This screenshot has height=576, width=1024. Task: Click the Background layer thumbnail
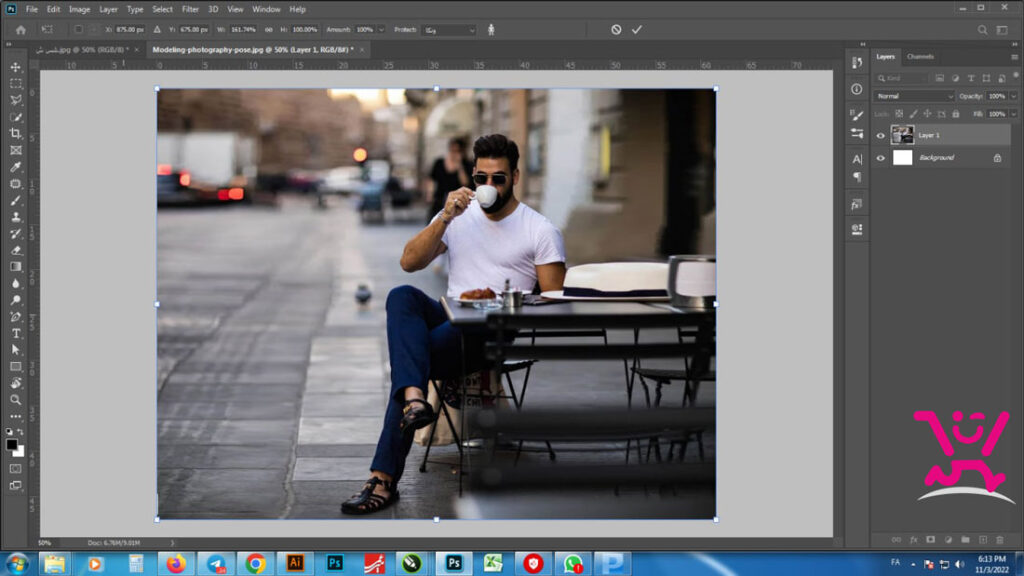pyautogui.click(x=903, y=157)
